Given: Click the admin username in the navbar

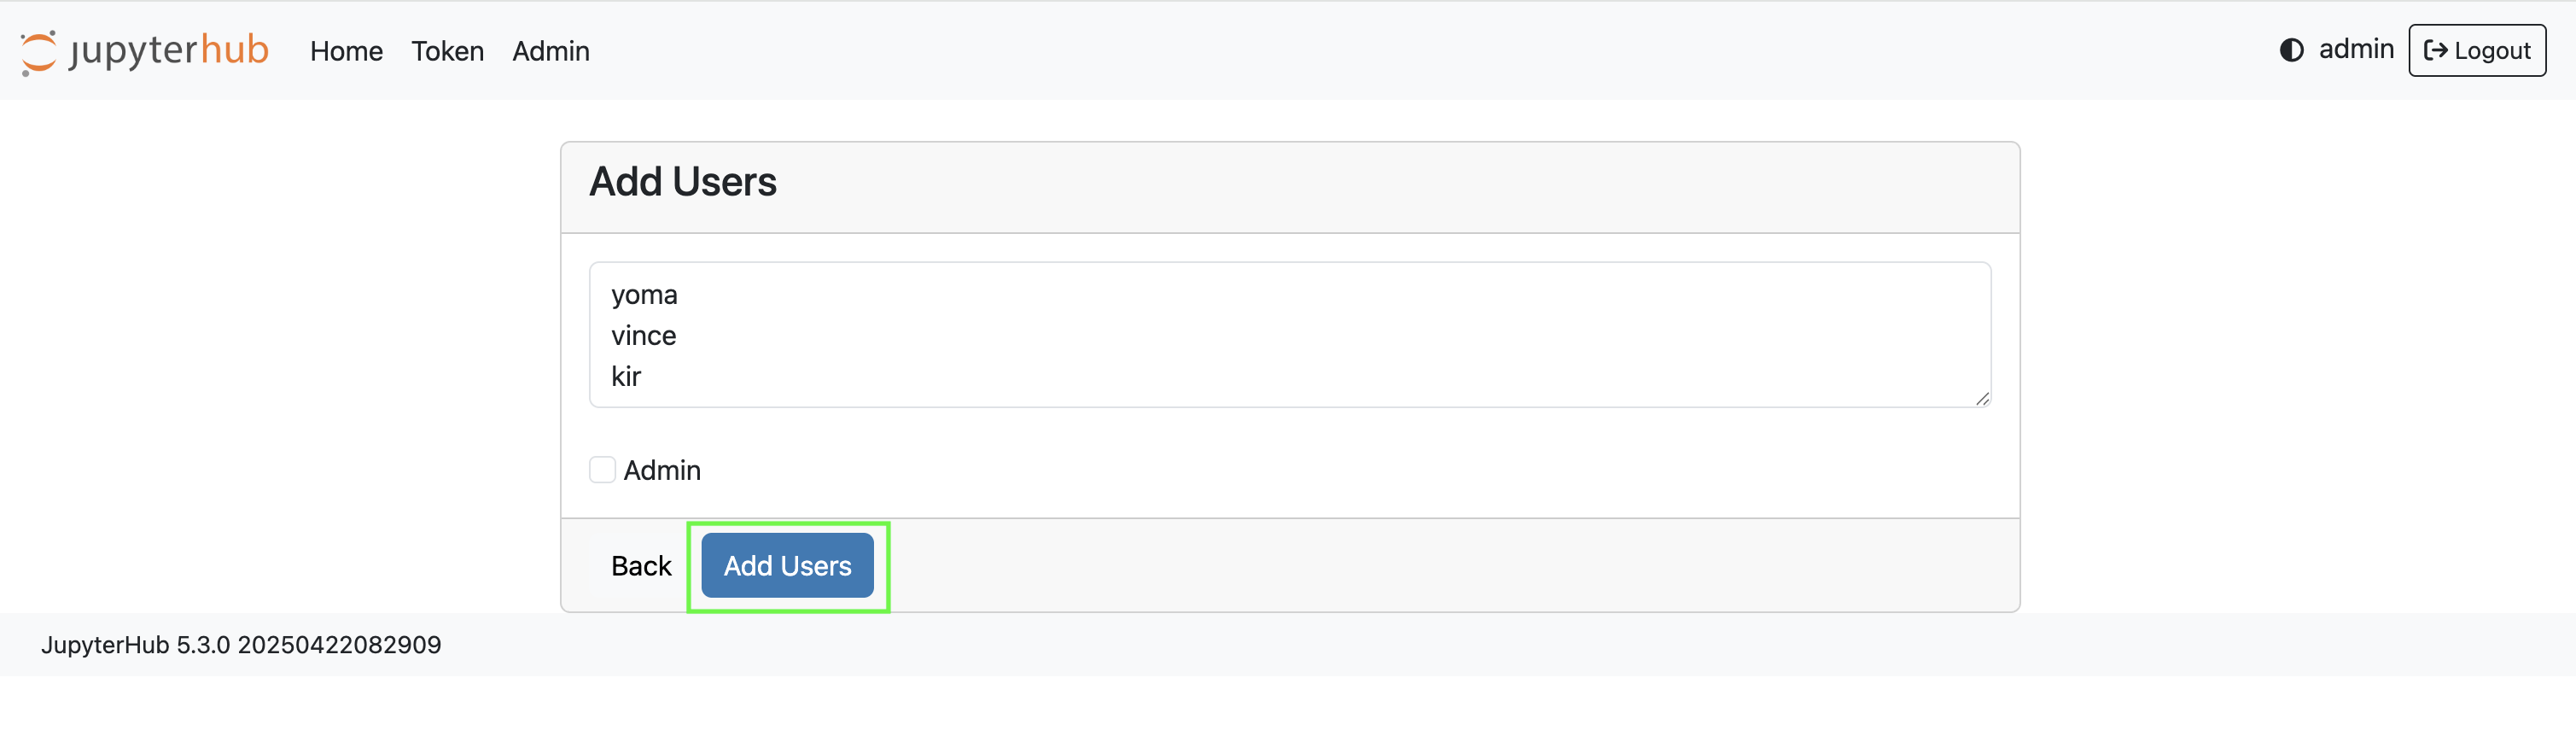Looking at the screenshot, I should (2358, 49).
